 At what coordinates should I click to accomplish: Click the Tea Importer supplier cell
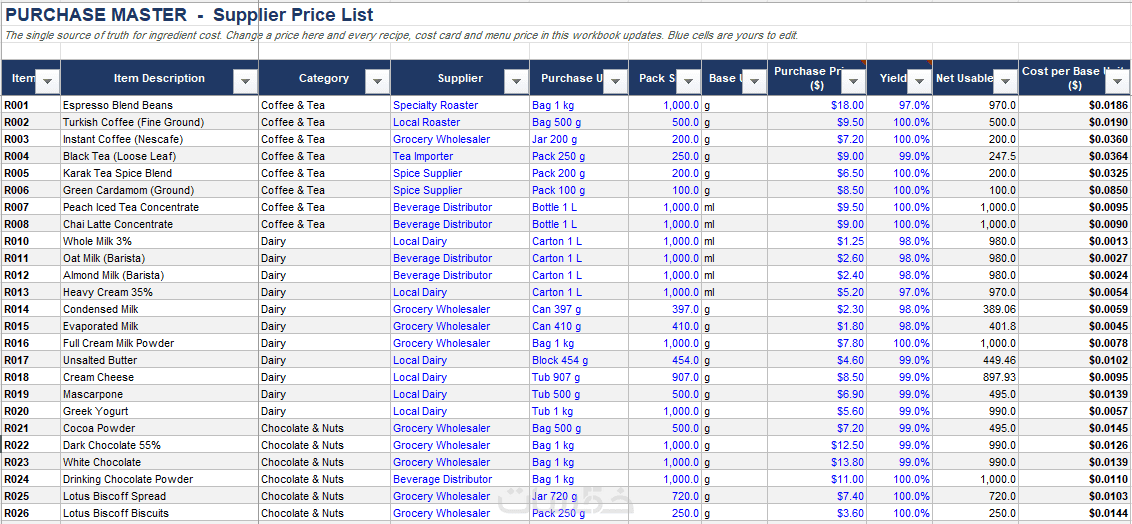coord(460,157)
